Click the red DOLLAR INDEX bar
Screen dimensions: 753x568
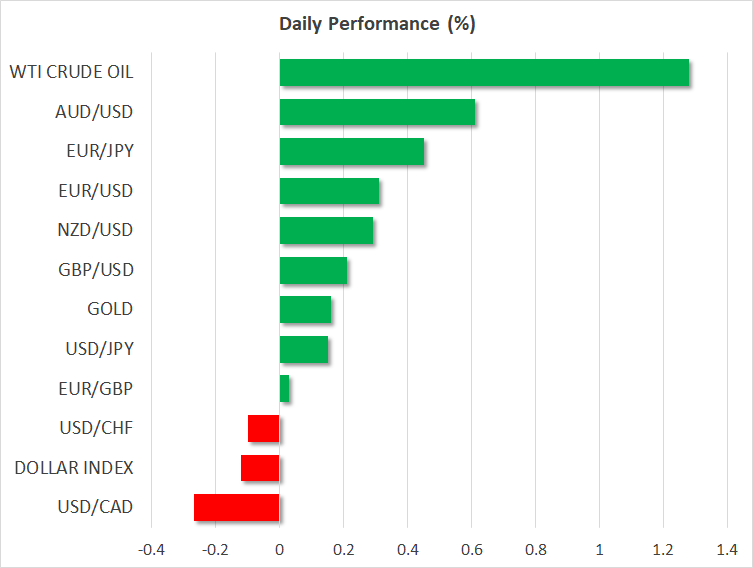tap(260, 468)
